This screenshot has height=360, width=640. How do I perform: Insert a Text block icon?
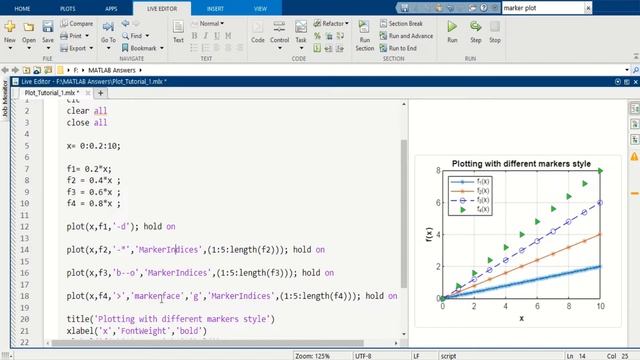click(x=178, y=27)
